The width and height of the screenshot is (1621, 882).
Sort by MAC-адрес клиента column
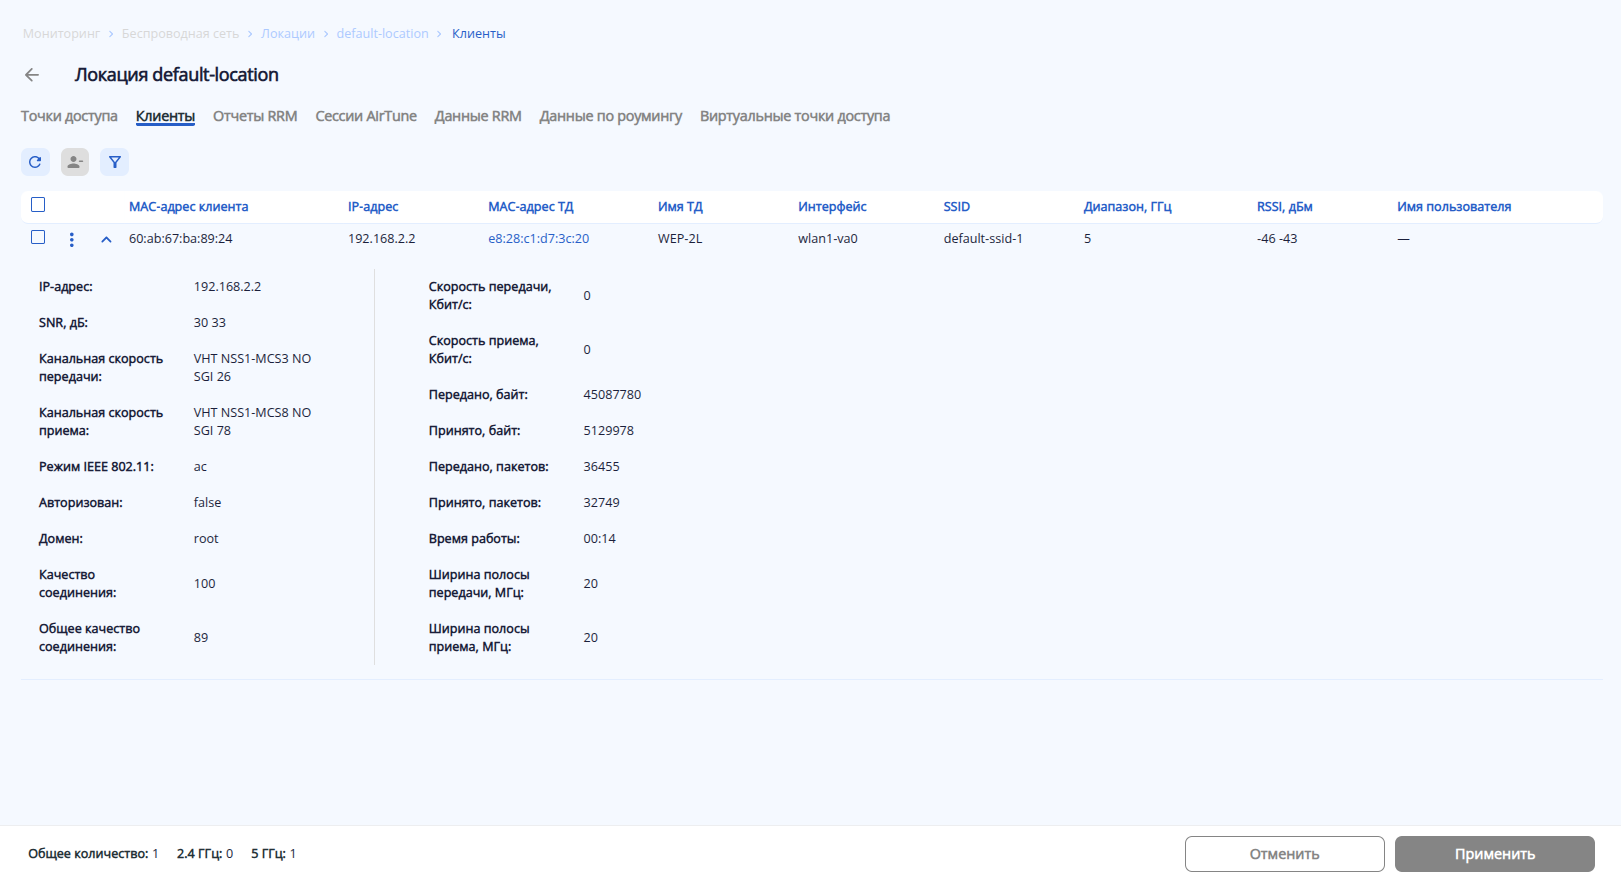tap(188, 207)
